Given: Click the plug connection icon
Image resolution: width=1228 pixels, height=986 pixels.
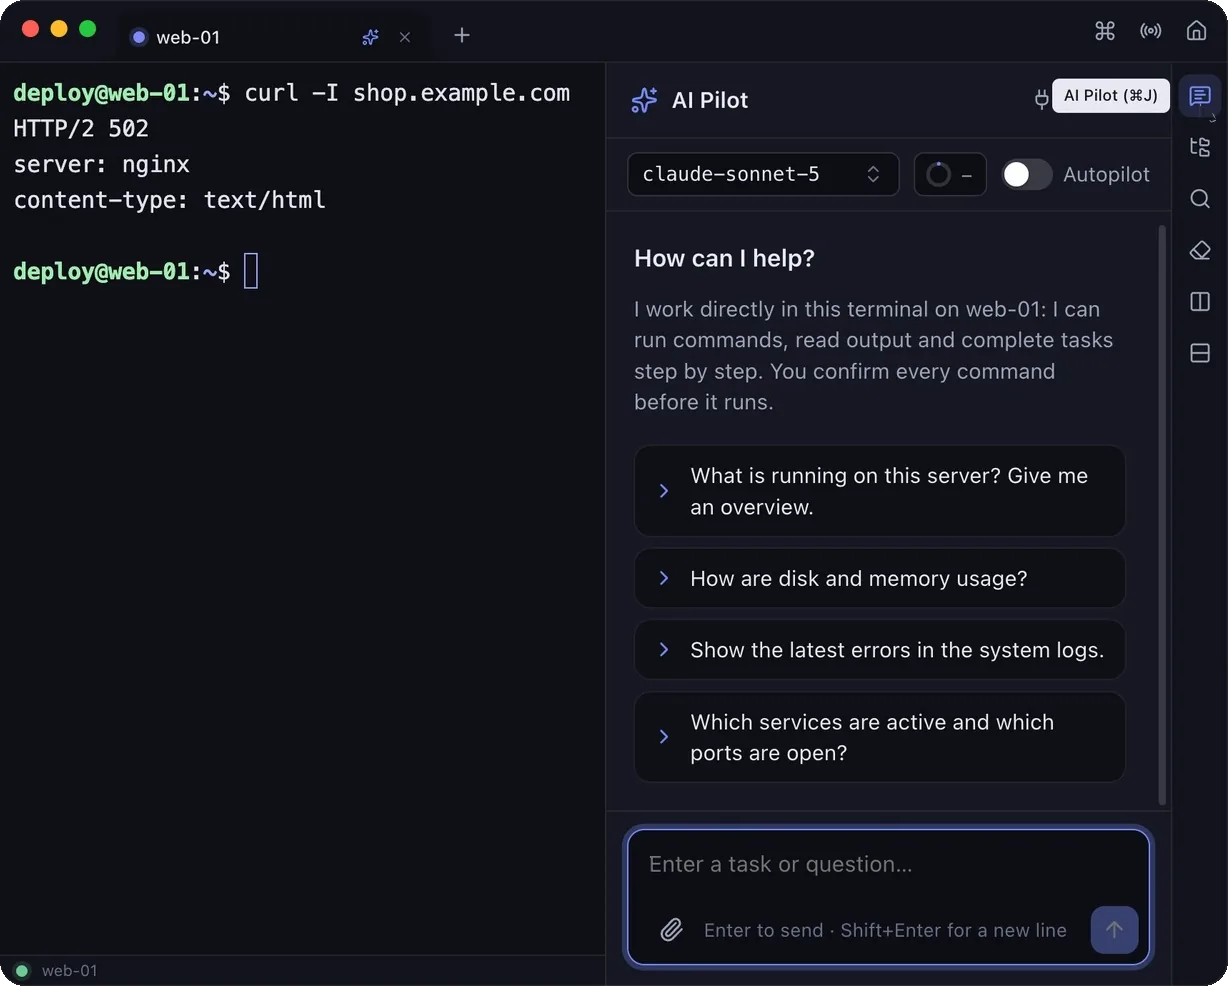Looking at the screenshot, I should [x=1041, y=98].
